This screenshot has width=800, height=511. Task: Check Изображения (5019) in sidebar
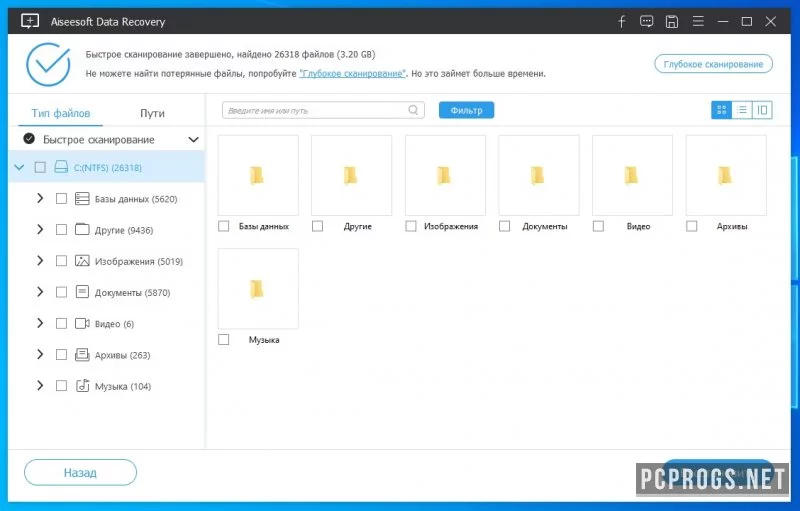pyautogui.click(x=61, y=261)
